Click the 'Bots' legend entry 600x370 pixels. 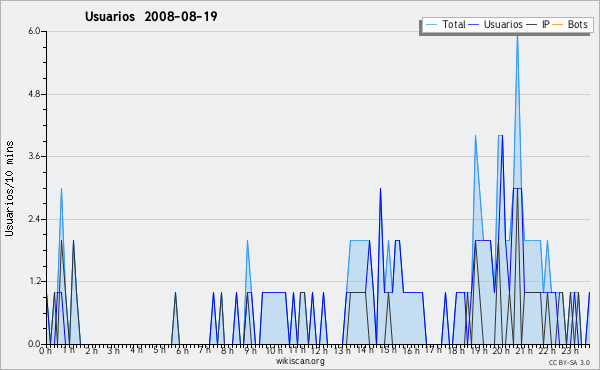(577, 24)
